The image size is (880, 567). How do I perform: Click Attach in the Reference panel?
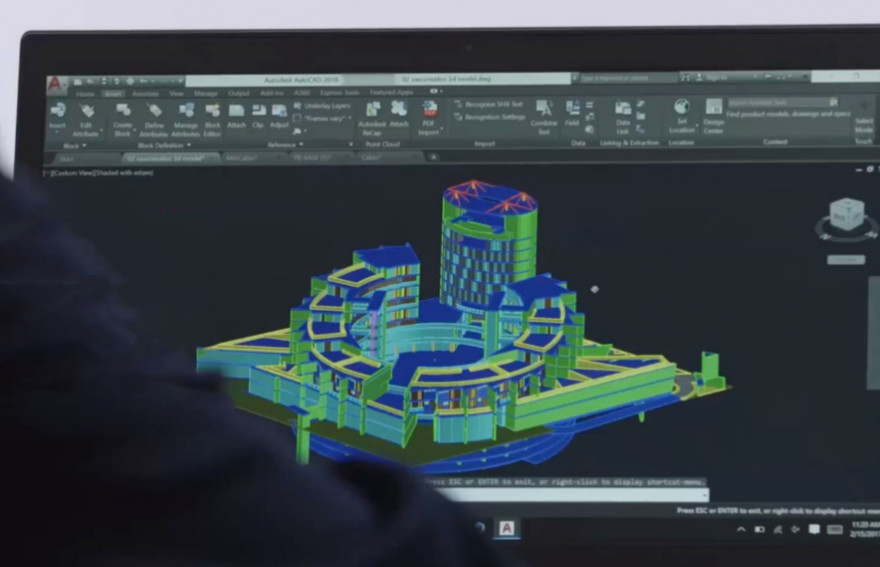pyautogui.click(x=236, y=116)
